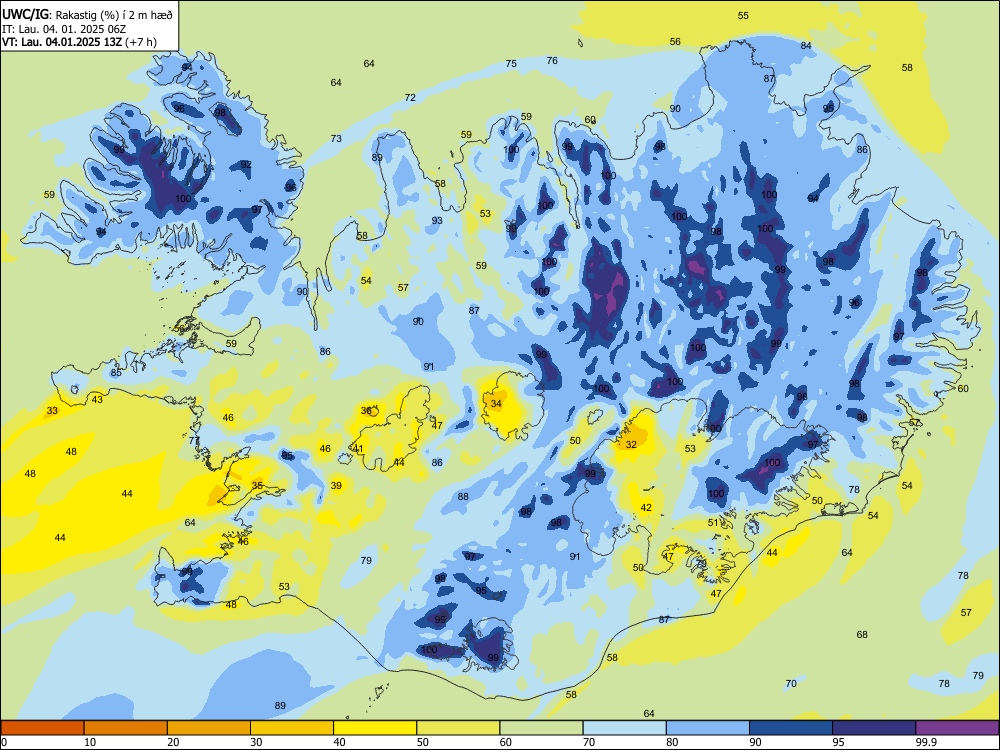Pick the pale yellow 50–60 legend segment
Screen dimensions: 1000x750
(458, 728)
